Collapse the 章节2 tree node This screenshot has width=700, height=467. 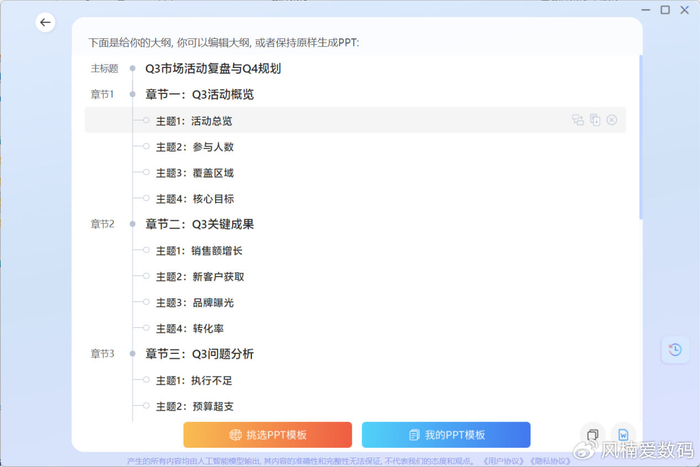132,224
